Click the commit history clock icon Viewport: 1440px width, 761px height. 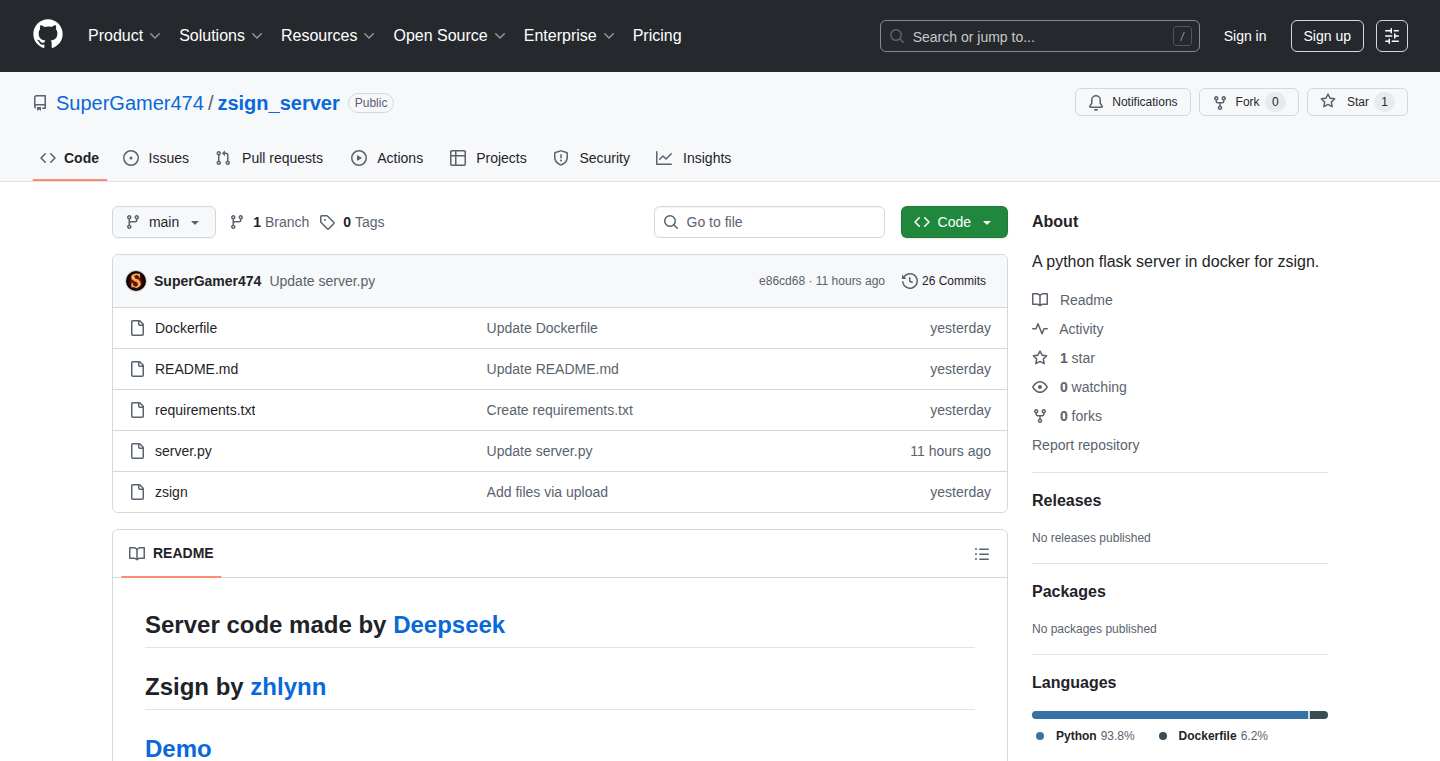pos(910,281)
